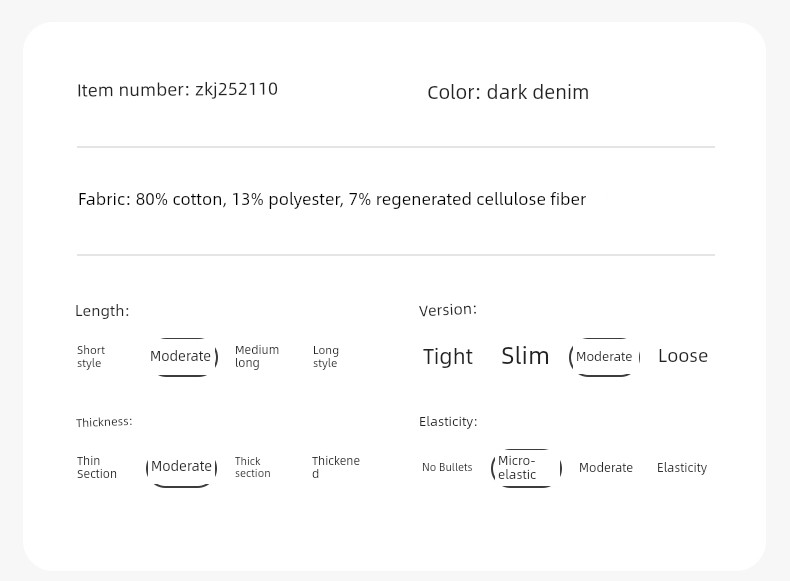Click the Fabric composition line
This screenshot has width=790, height=581.
pyautogui.click(x=332, y=200)
